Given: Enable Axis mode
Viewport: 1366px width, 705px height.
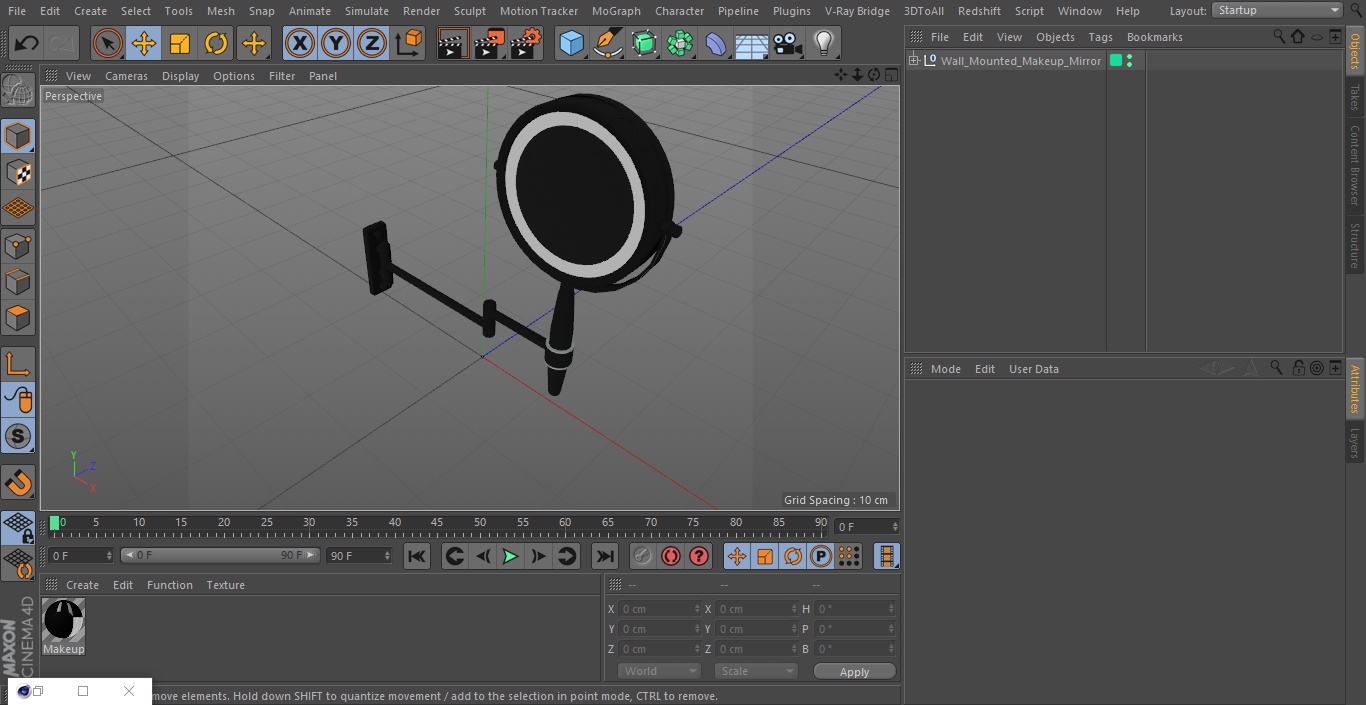Looking at the screenshot, I should point(18,363).
